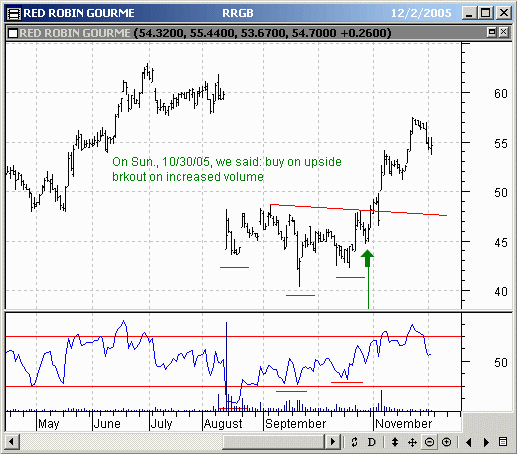Select the pan four-way arrows tool
The image size is (517, 454).
click(x=412, y=442)
